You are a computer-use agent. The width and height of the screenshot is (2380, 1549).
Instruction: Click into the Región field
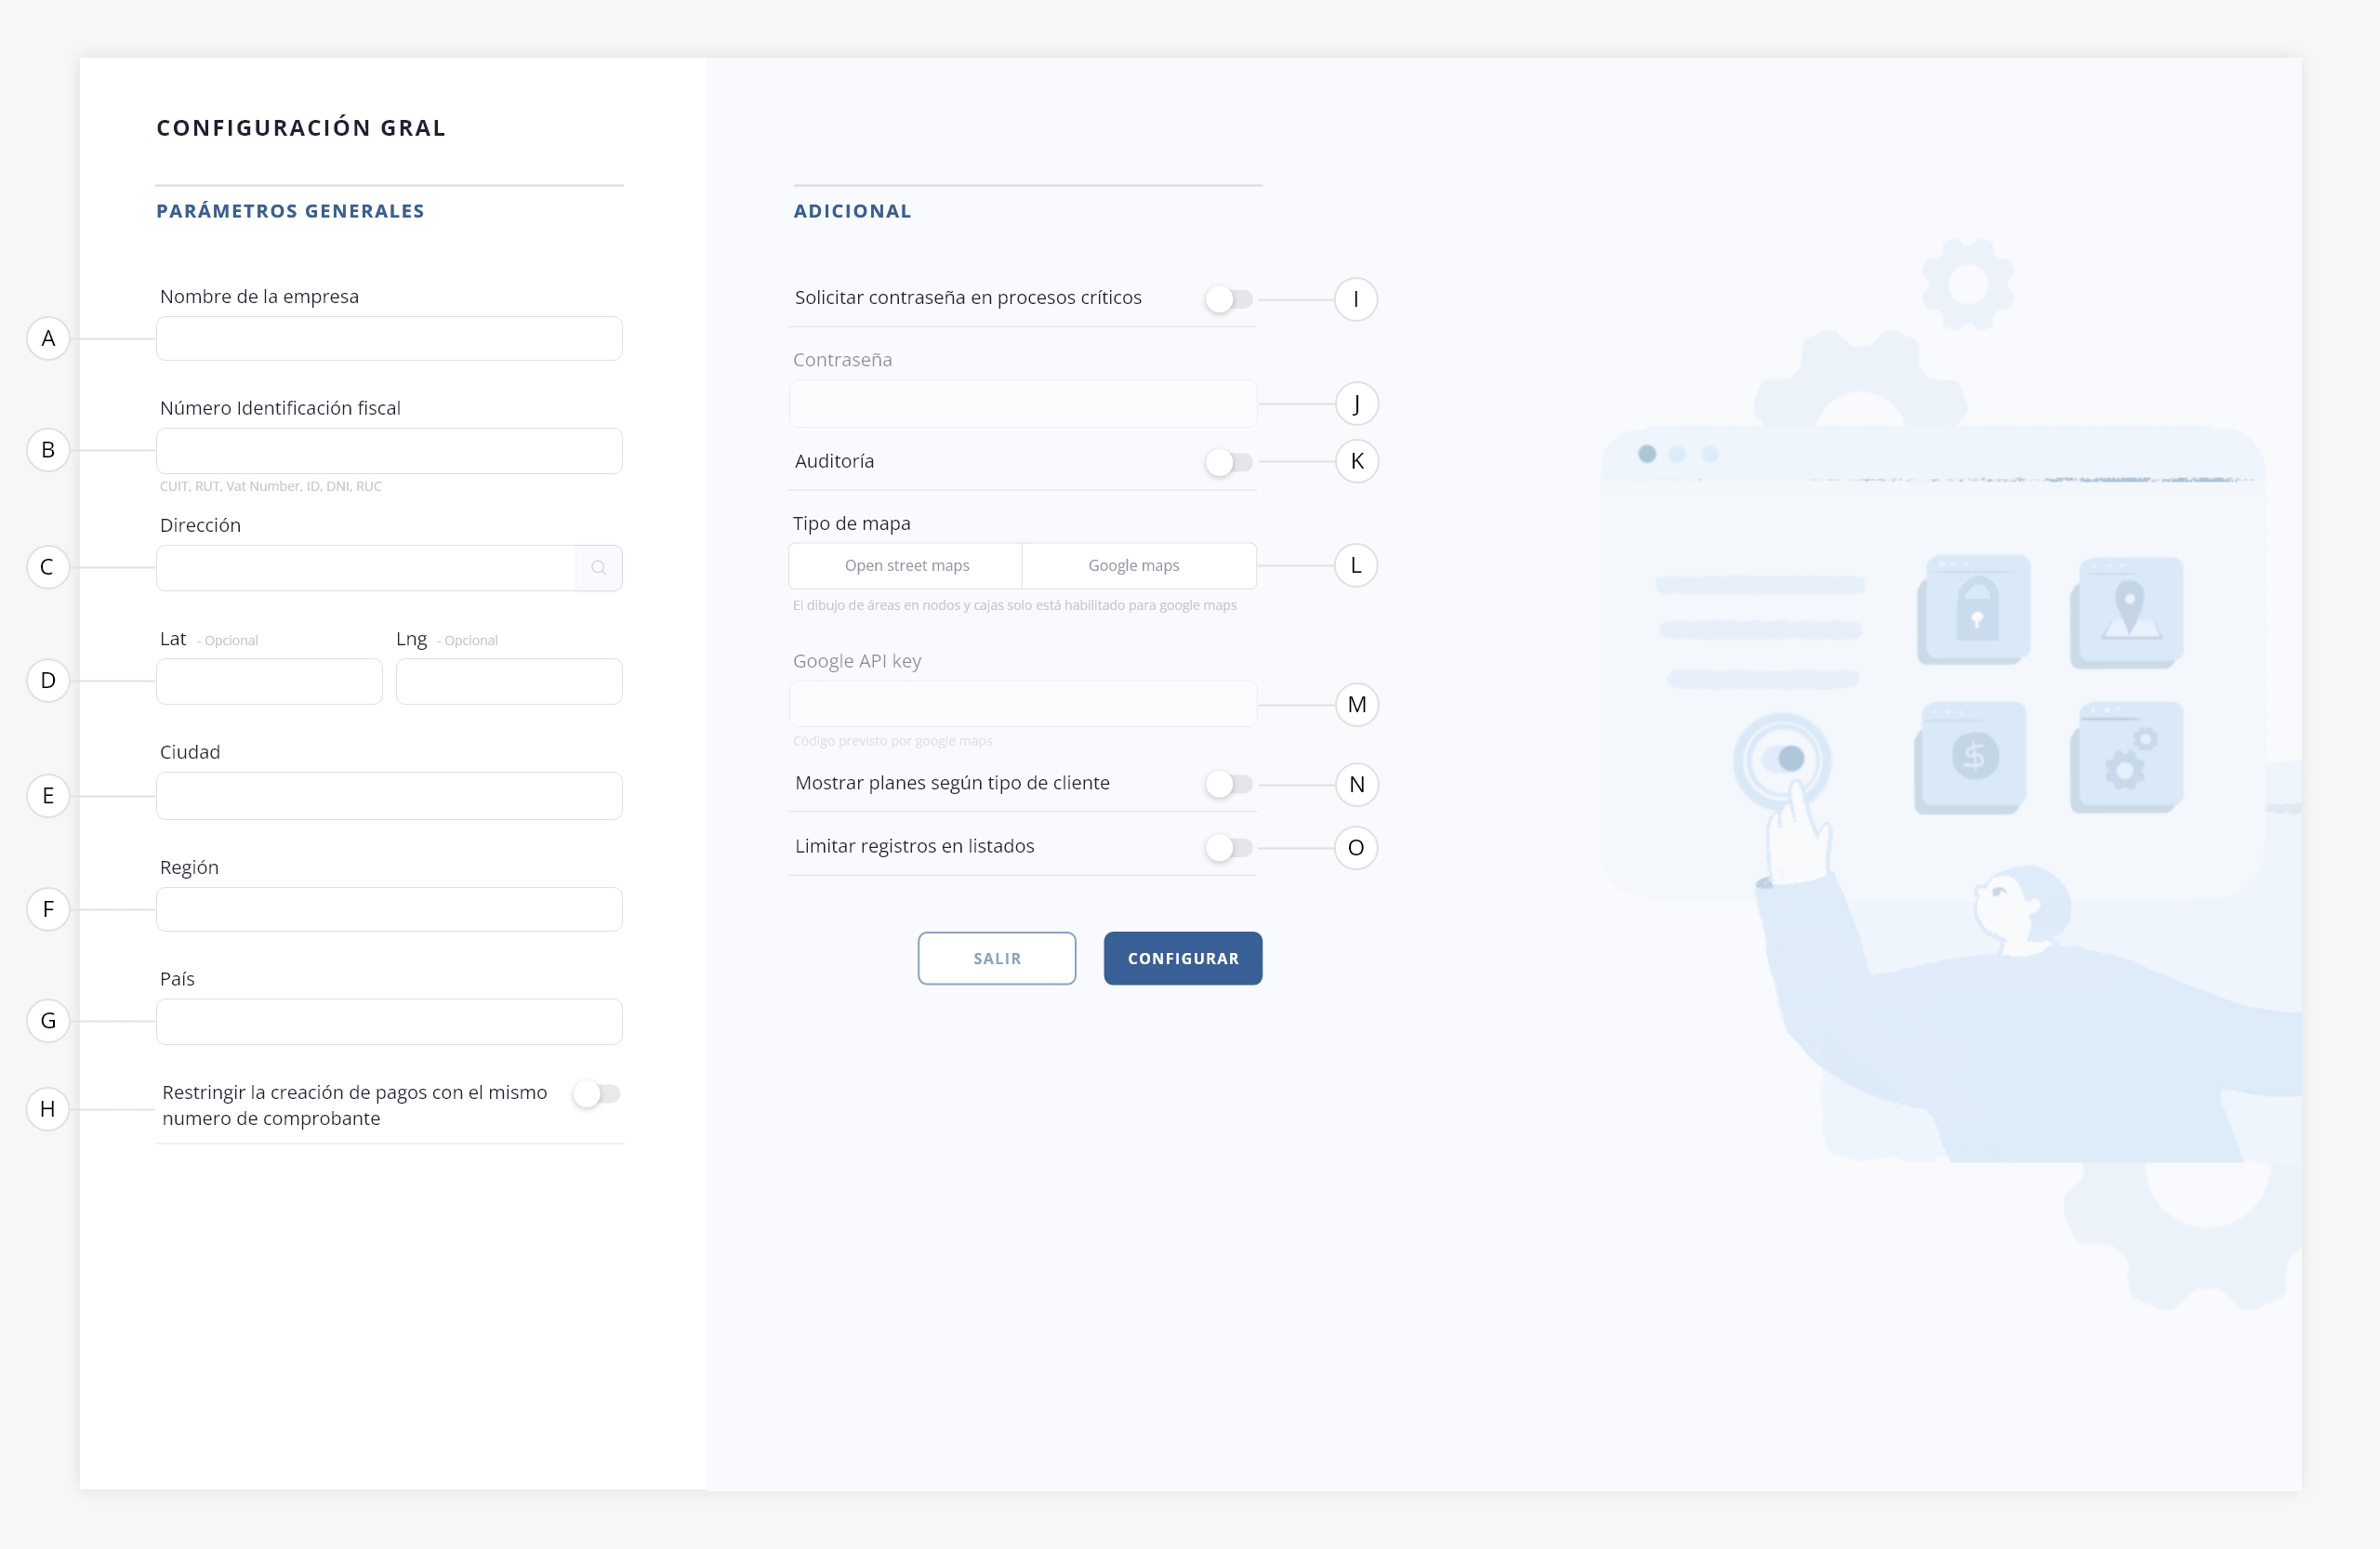[x=389, y=910]
